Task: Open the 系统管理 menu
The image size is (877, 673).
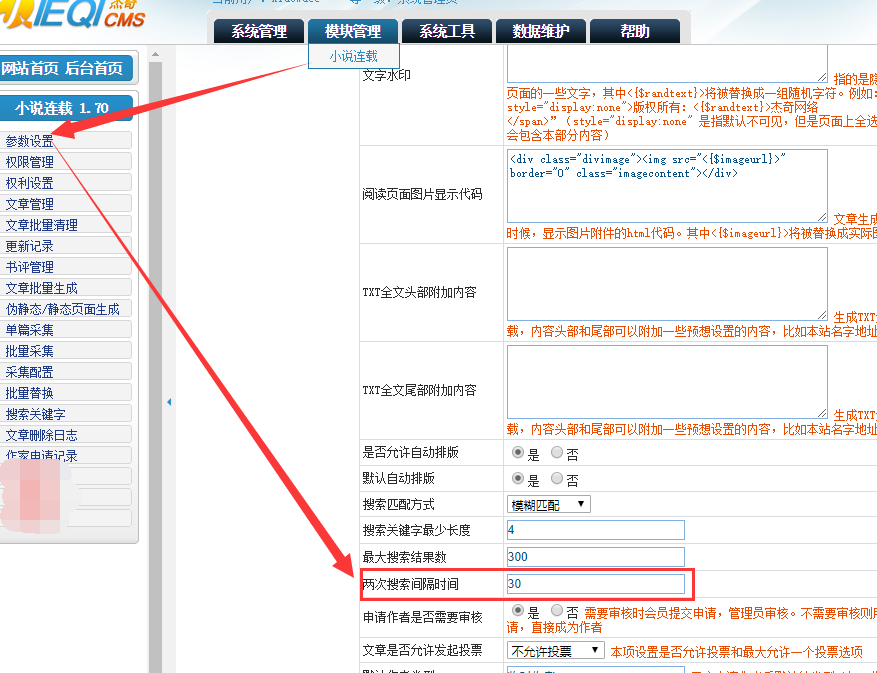Action: point(259,32)
